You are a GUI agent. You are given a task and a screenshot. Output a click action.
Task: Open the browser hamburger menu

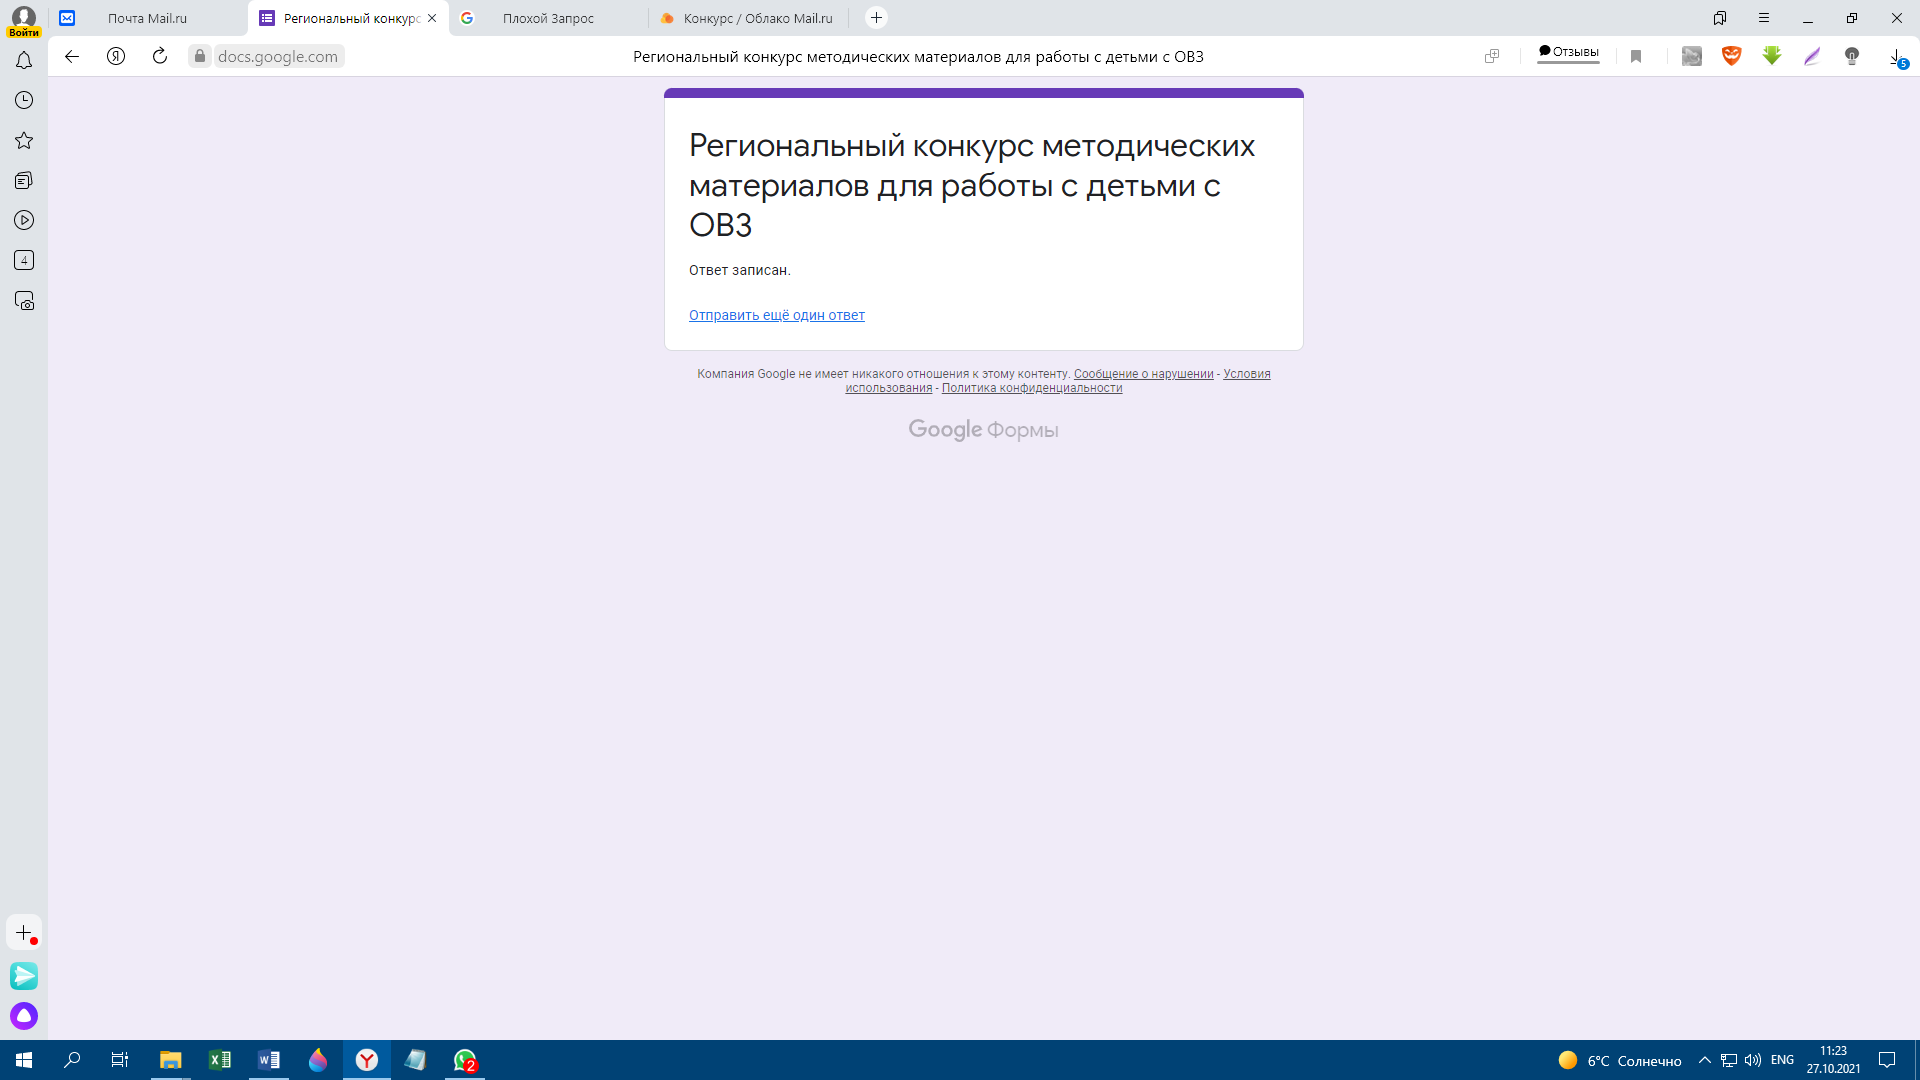1764,18
